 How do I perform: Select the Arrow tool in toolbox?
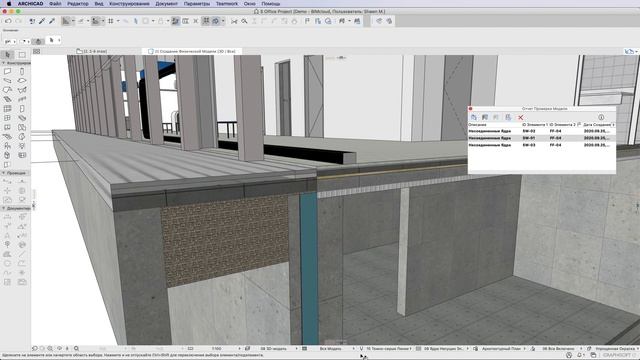click(x=8, y=55)
